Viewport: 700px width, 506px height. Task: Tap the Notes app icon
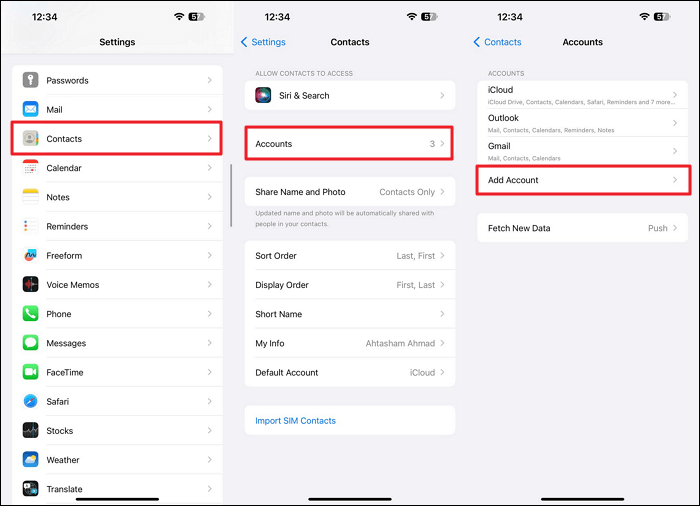[30, 197]
